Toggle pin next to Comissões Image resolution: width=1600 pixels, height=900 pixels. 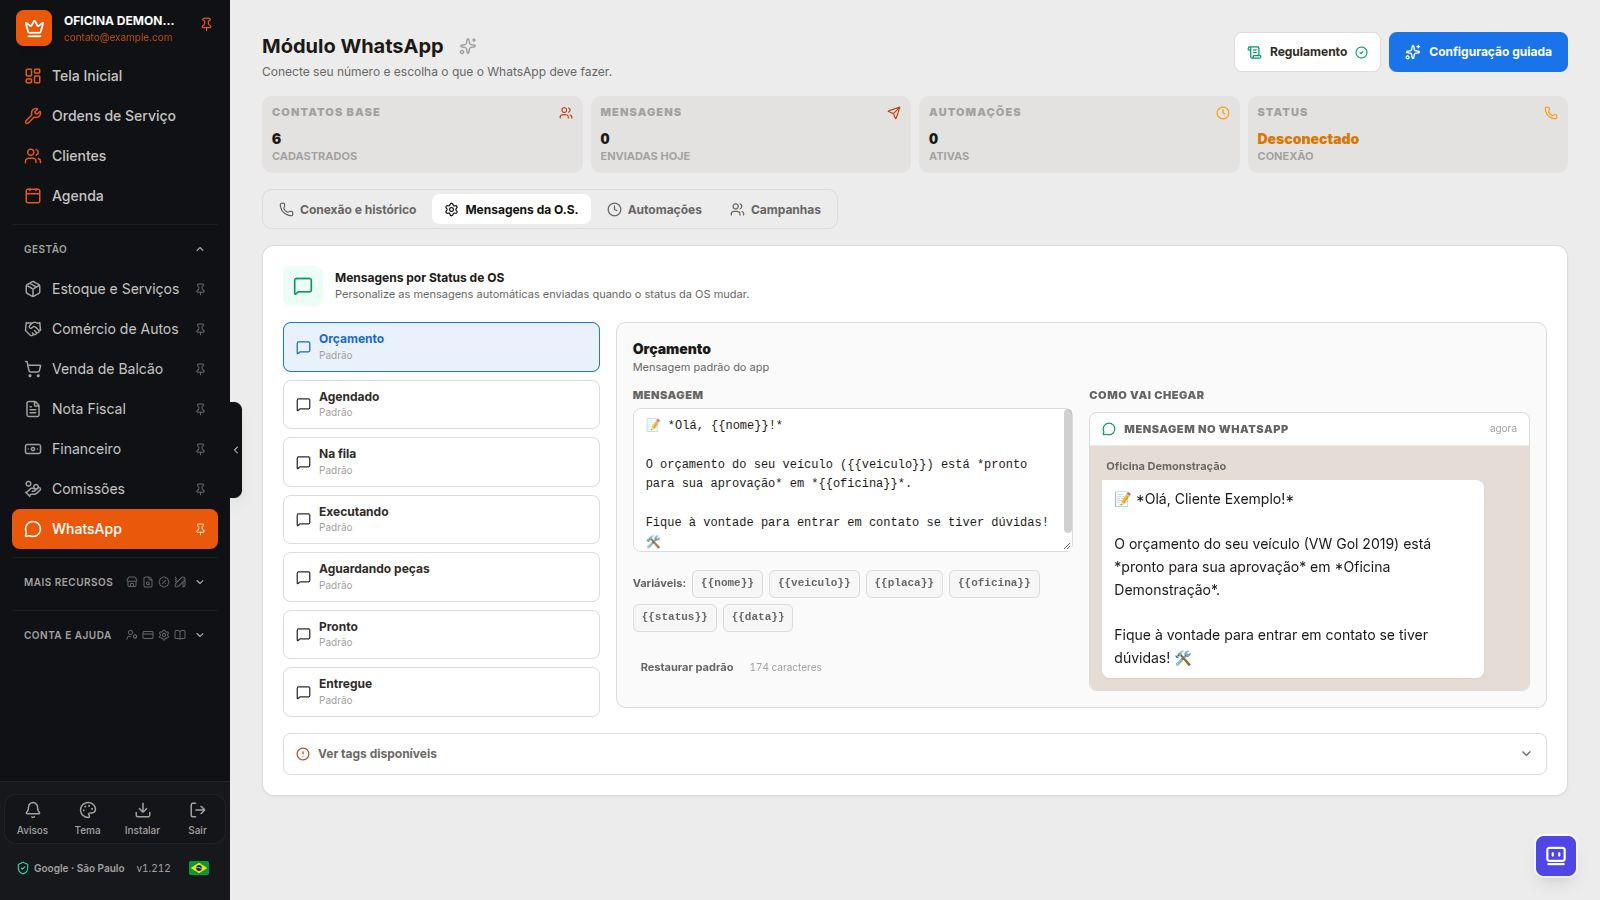200,489
